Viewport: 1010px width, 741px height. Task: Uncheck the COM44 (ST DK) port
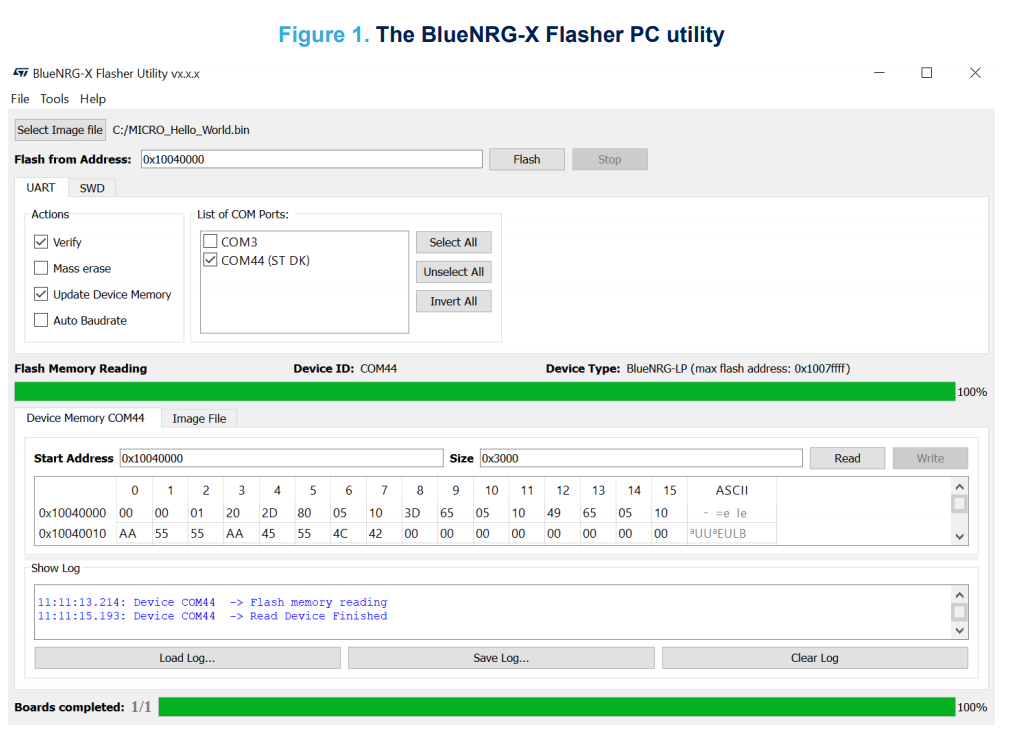coord(210,260)
